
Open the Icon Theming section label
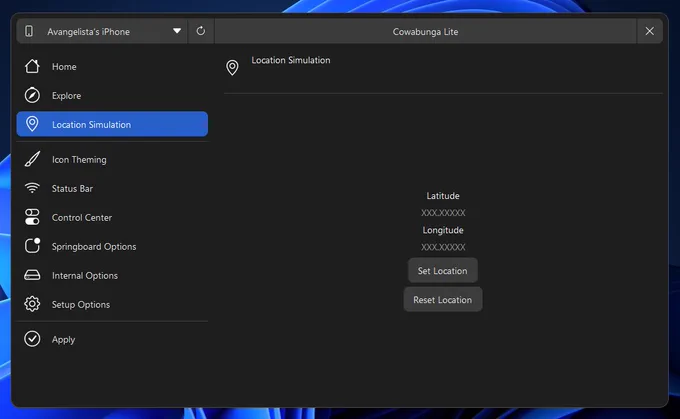coord(79,160)
